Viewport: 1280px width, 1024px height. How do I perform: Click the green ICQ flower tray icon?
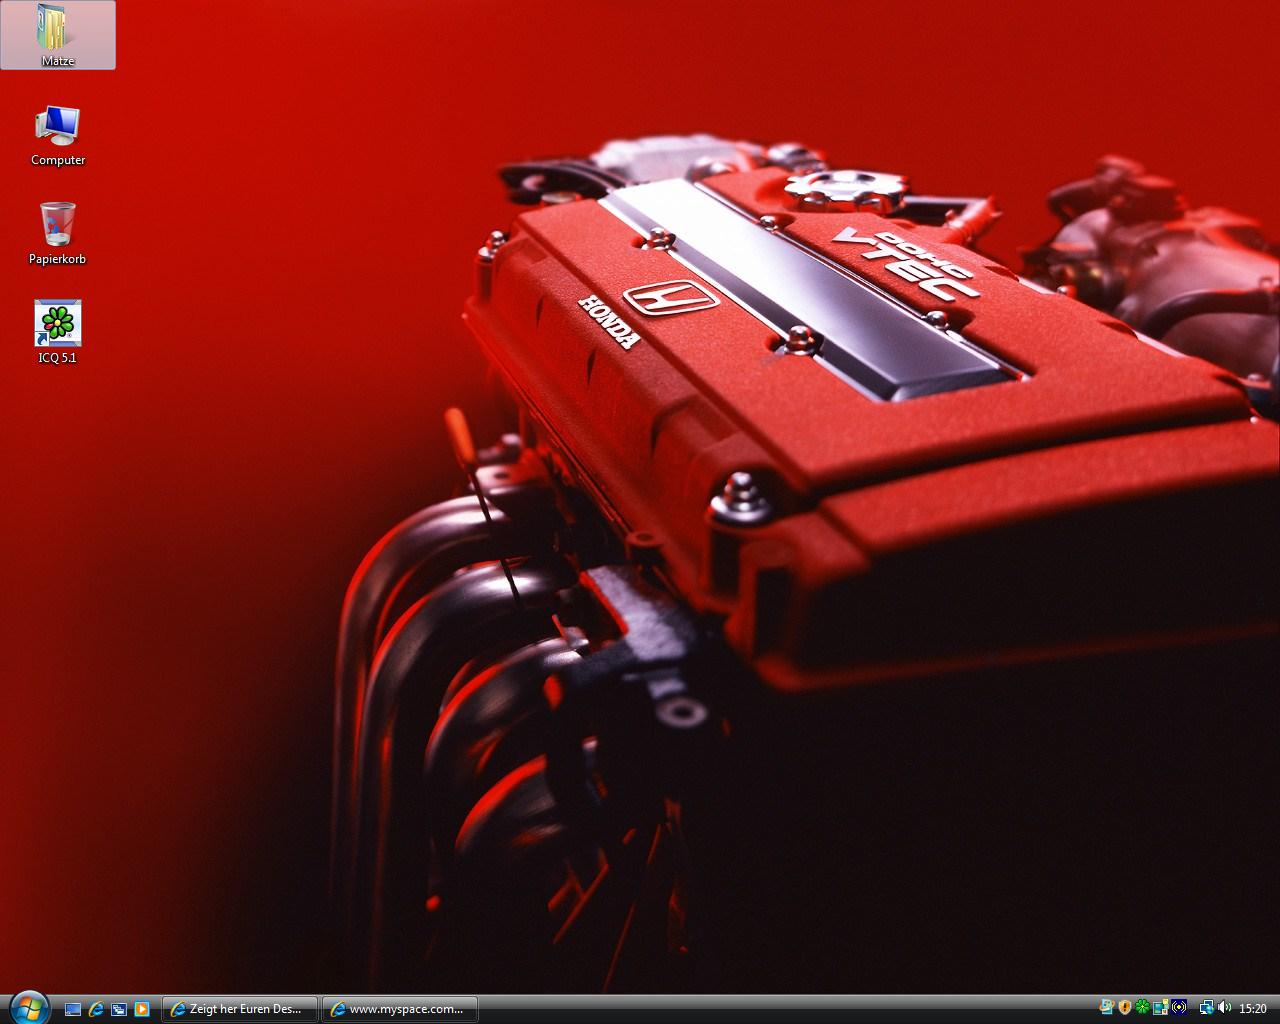[x=1143, y=1007]
